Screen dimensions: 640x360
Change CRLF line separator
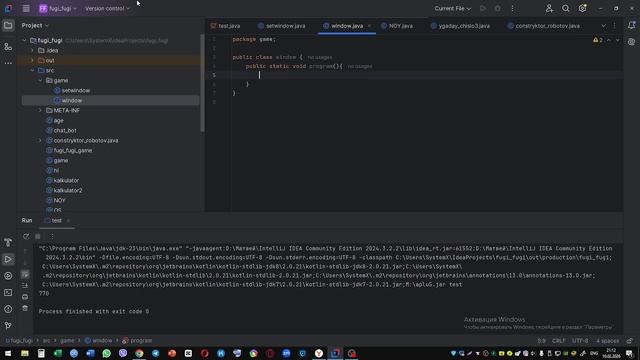[559, 340]
